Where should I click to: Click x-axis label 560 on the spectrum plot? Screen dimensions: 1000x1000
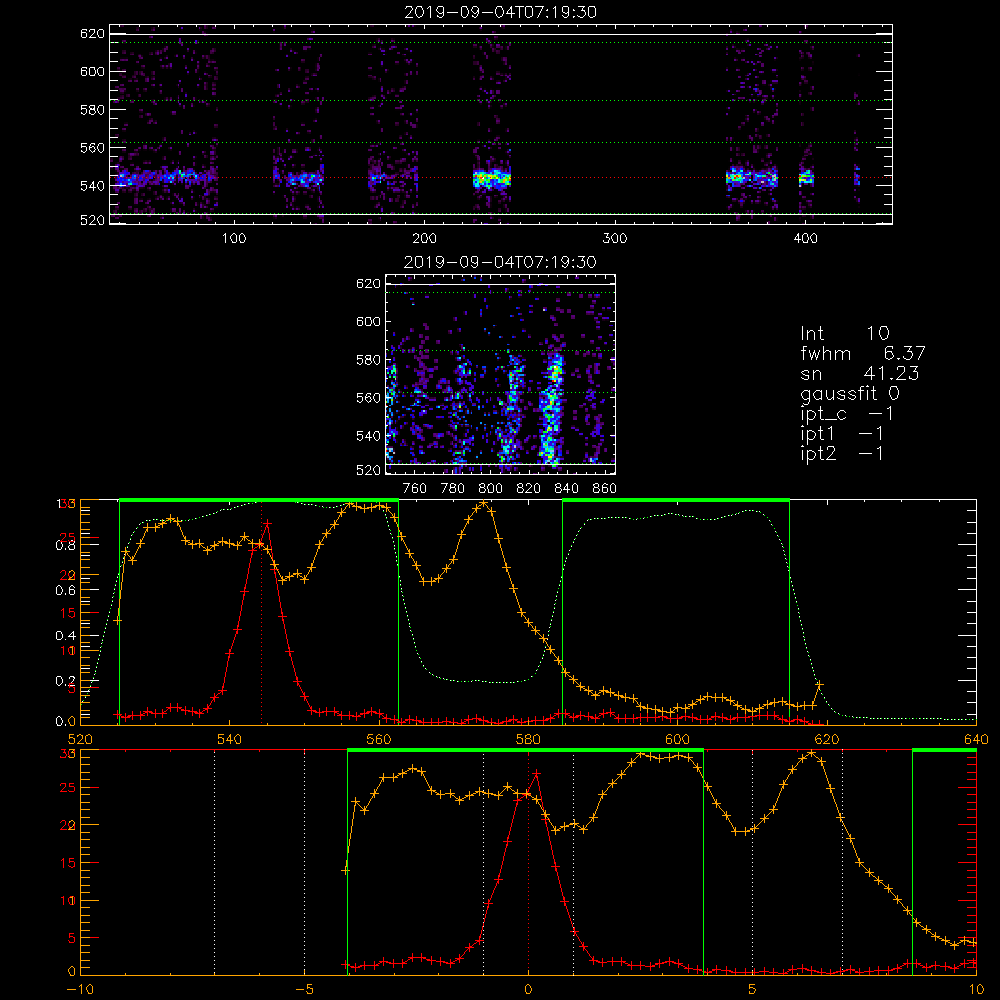[x=379, y=740]
